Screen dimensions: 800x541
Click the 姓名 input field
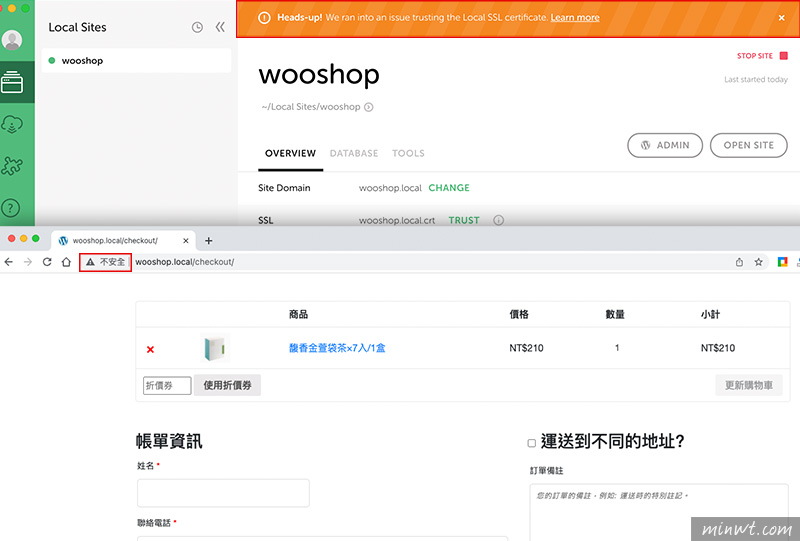pyautogui.click(x=223, y=493)
